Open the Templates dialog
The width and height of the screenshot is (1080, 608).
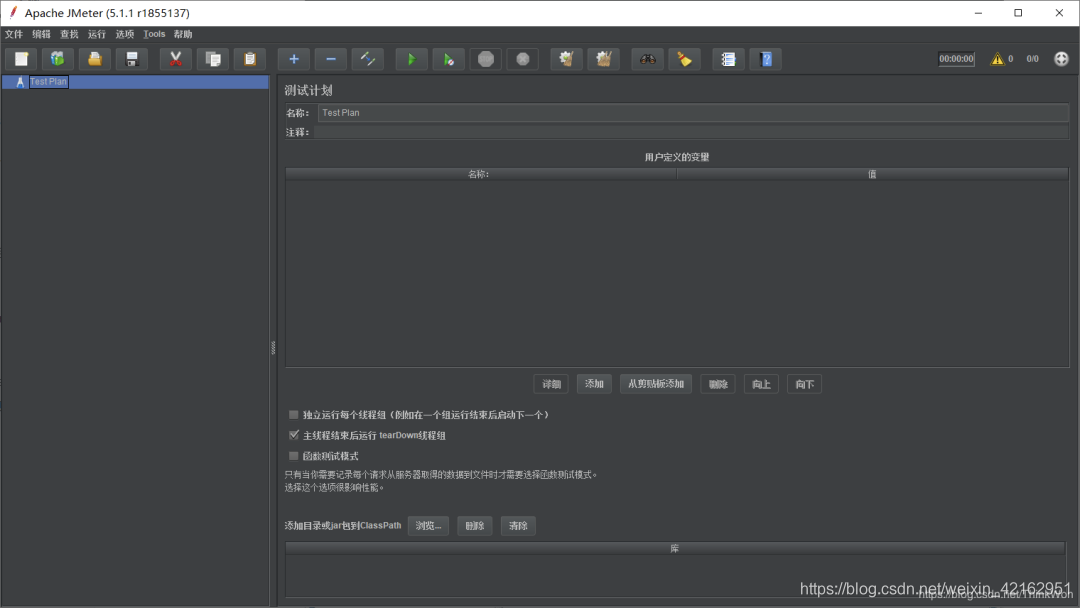[58, 59]
